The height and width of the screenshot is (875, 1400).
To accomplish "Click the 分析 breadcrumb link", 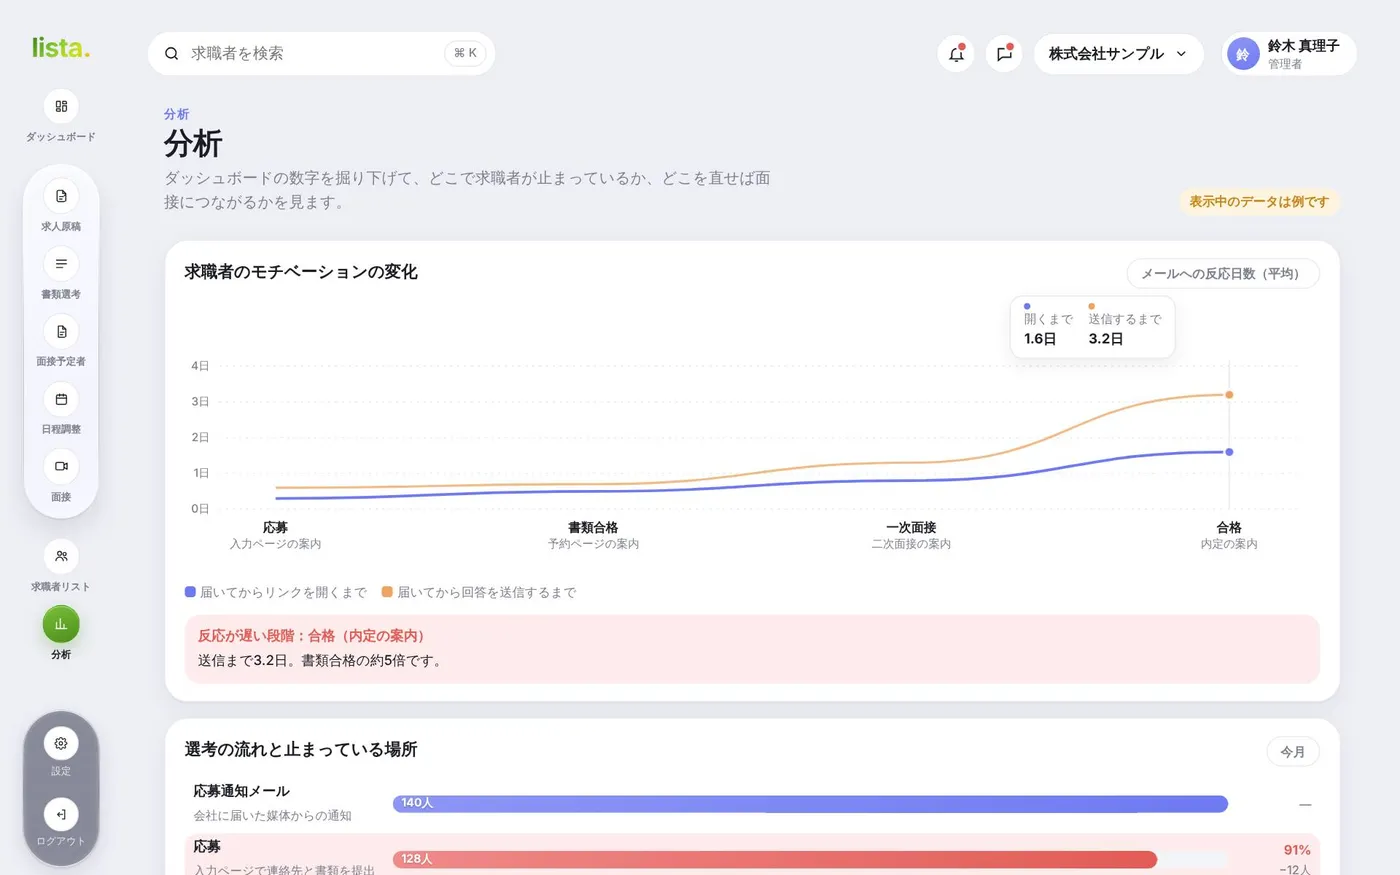I will pos(177,114).
